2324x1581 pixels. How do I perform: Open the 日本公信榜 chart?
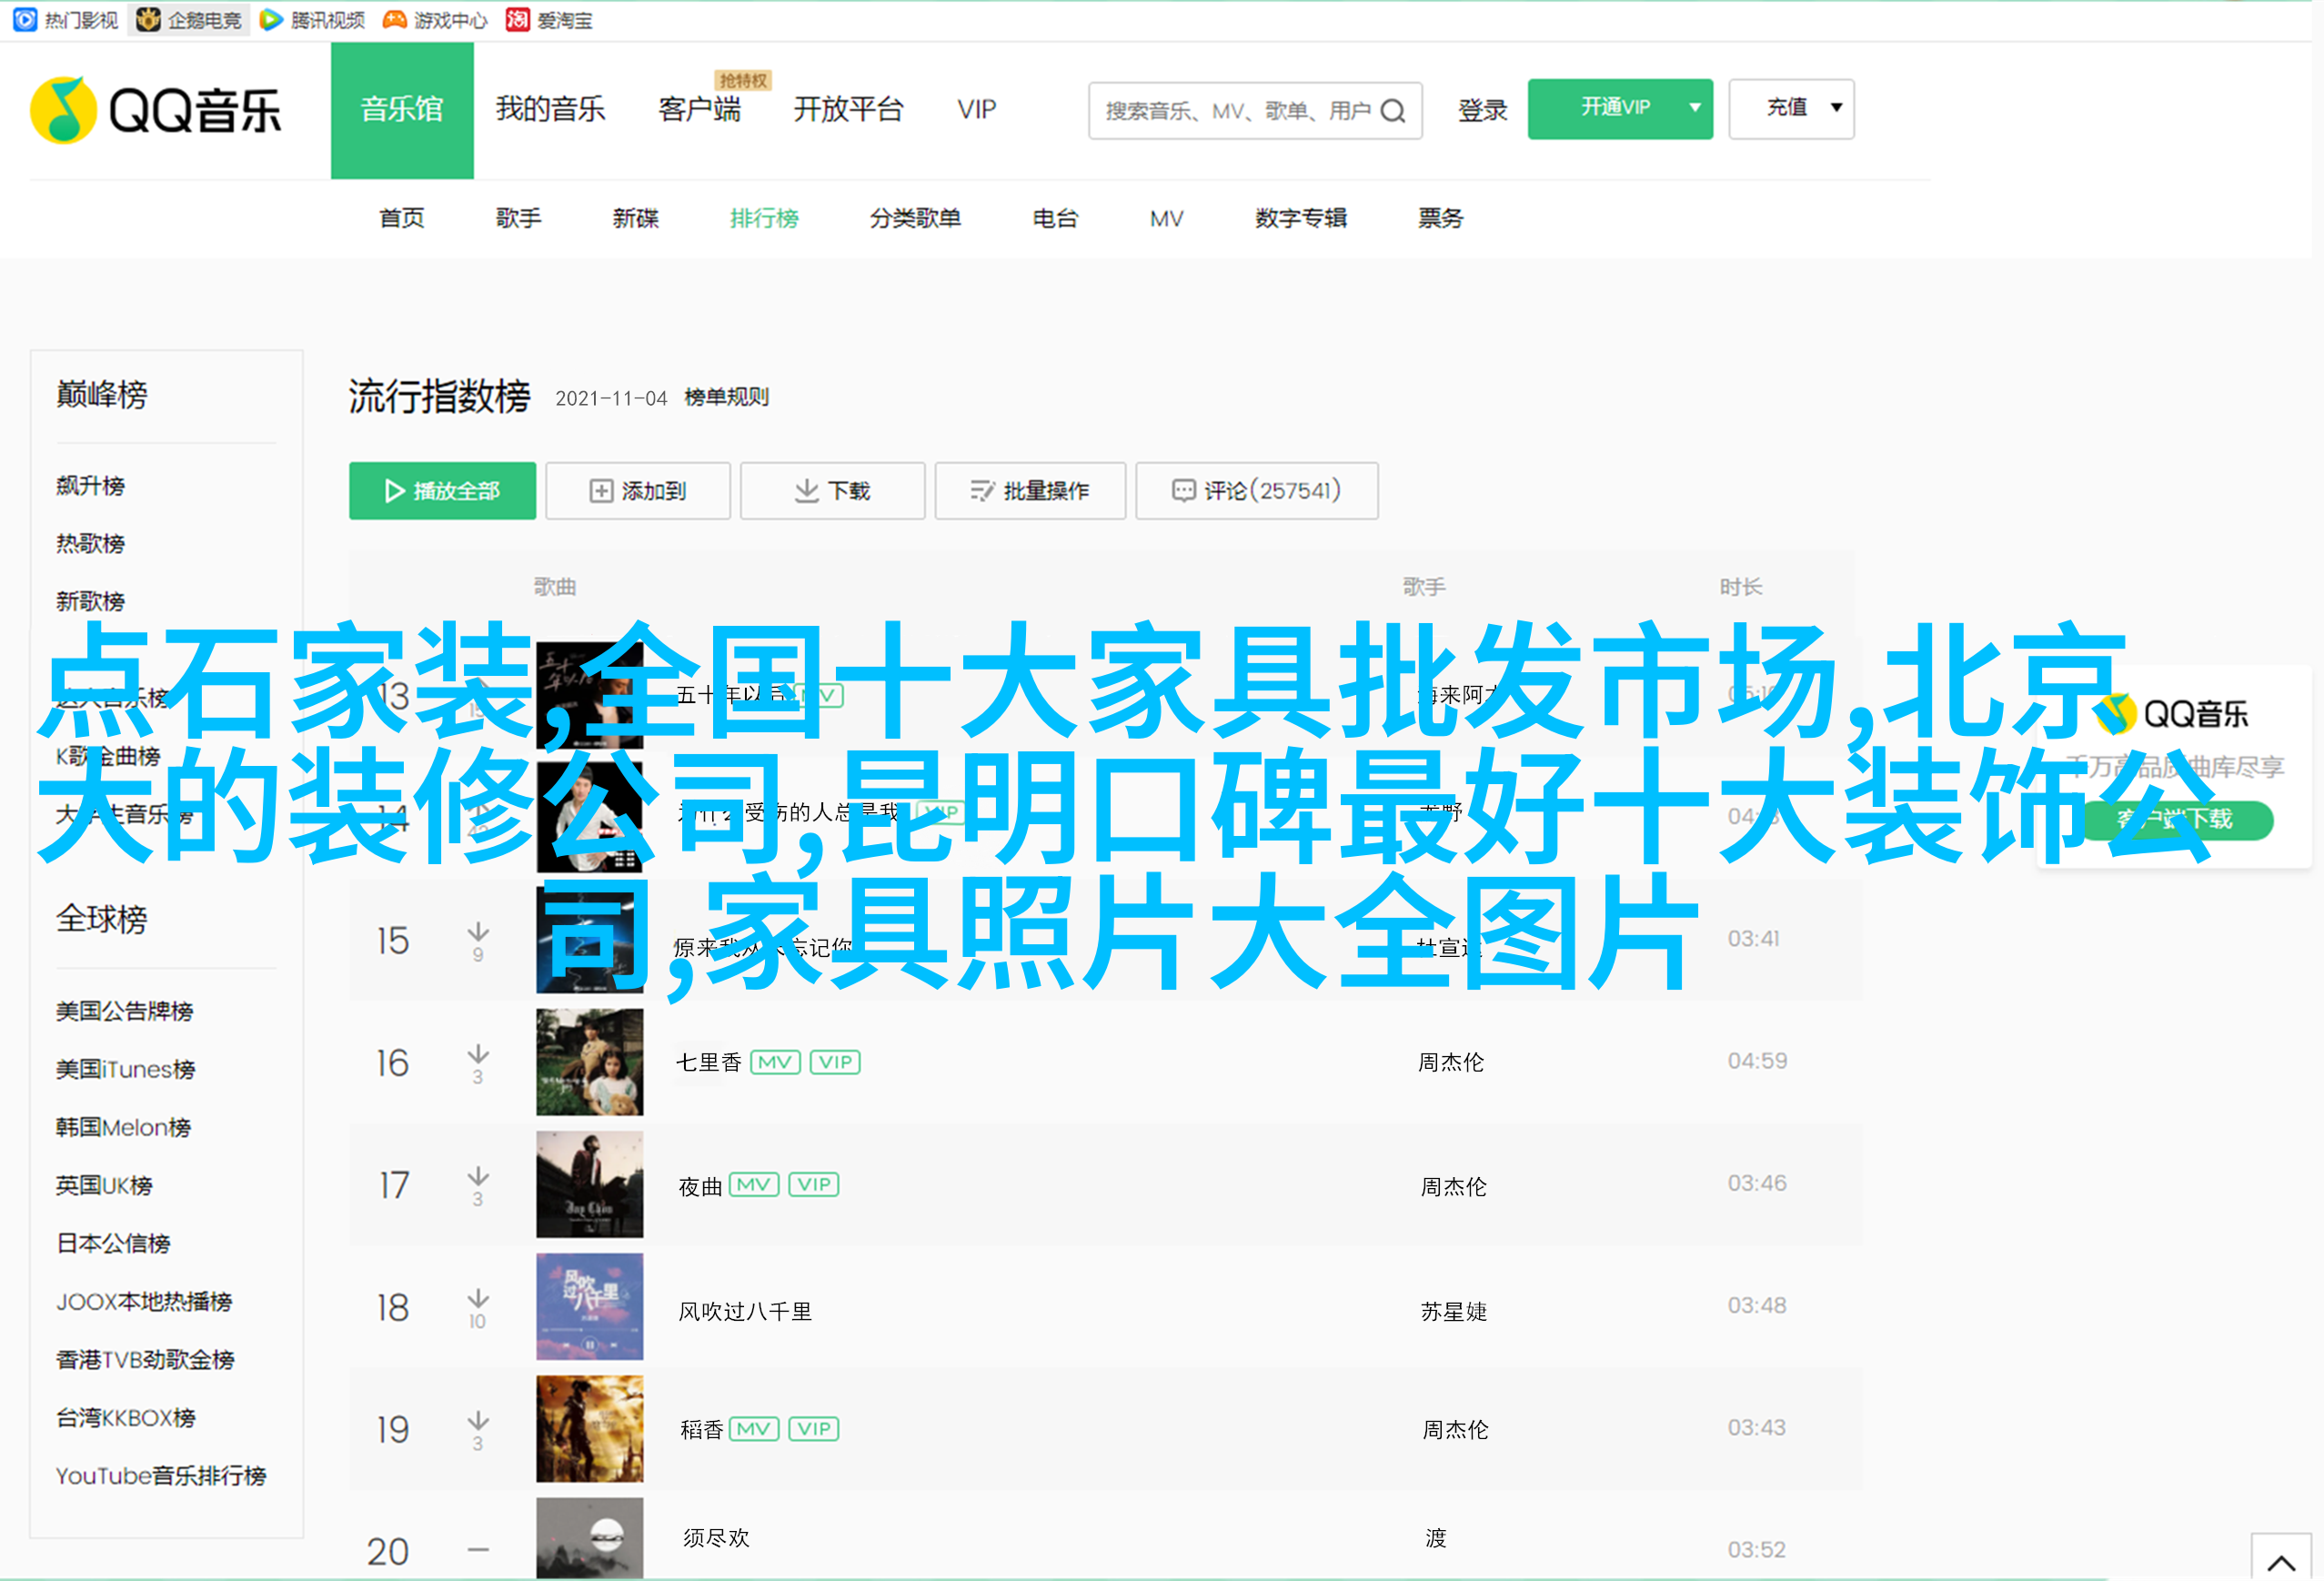coord(113,1244)
